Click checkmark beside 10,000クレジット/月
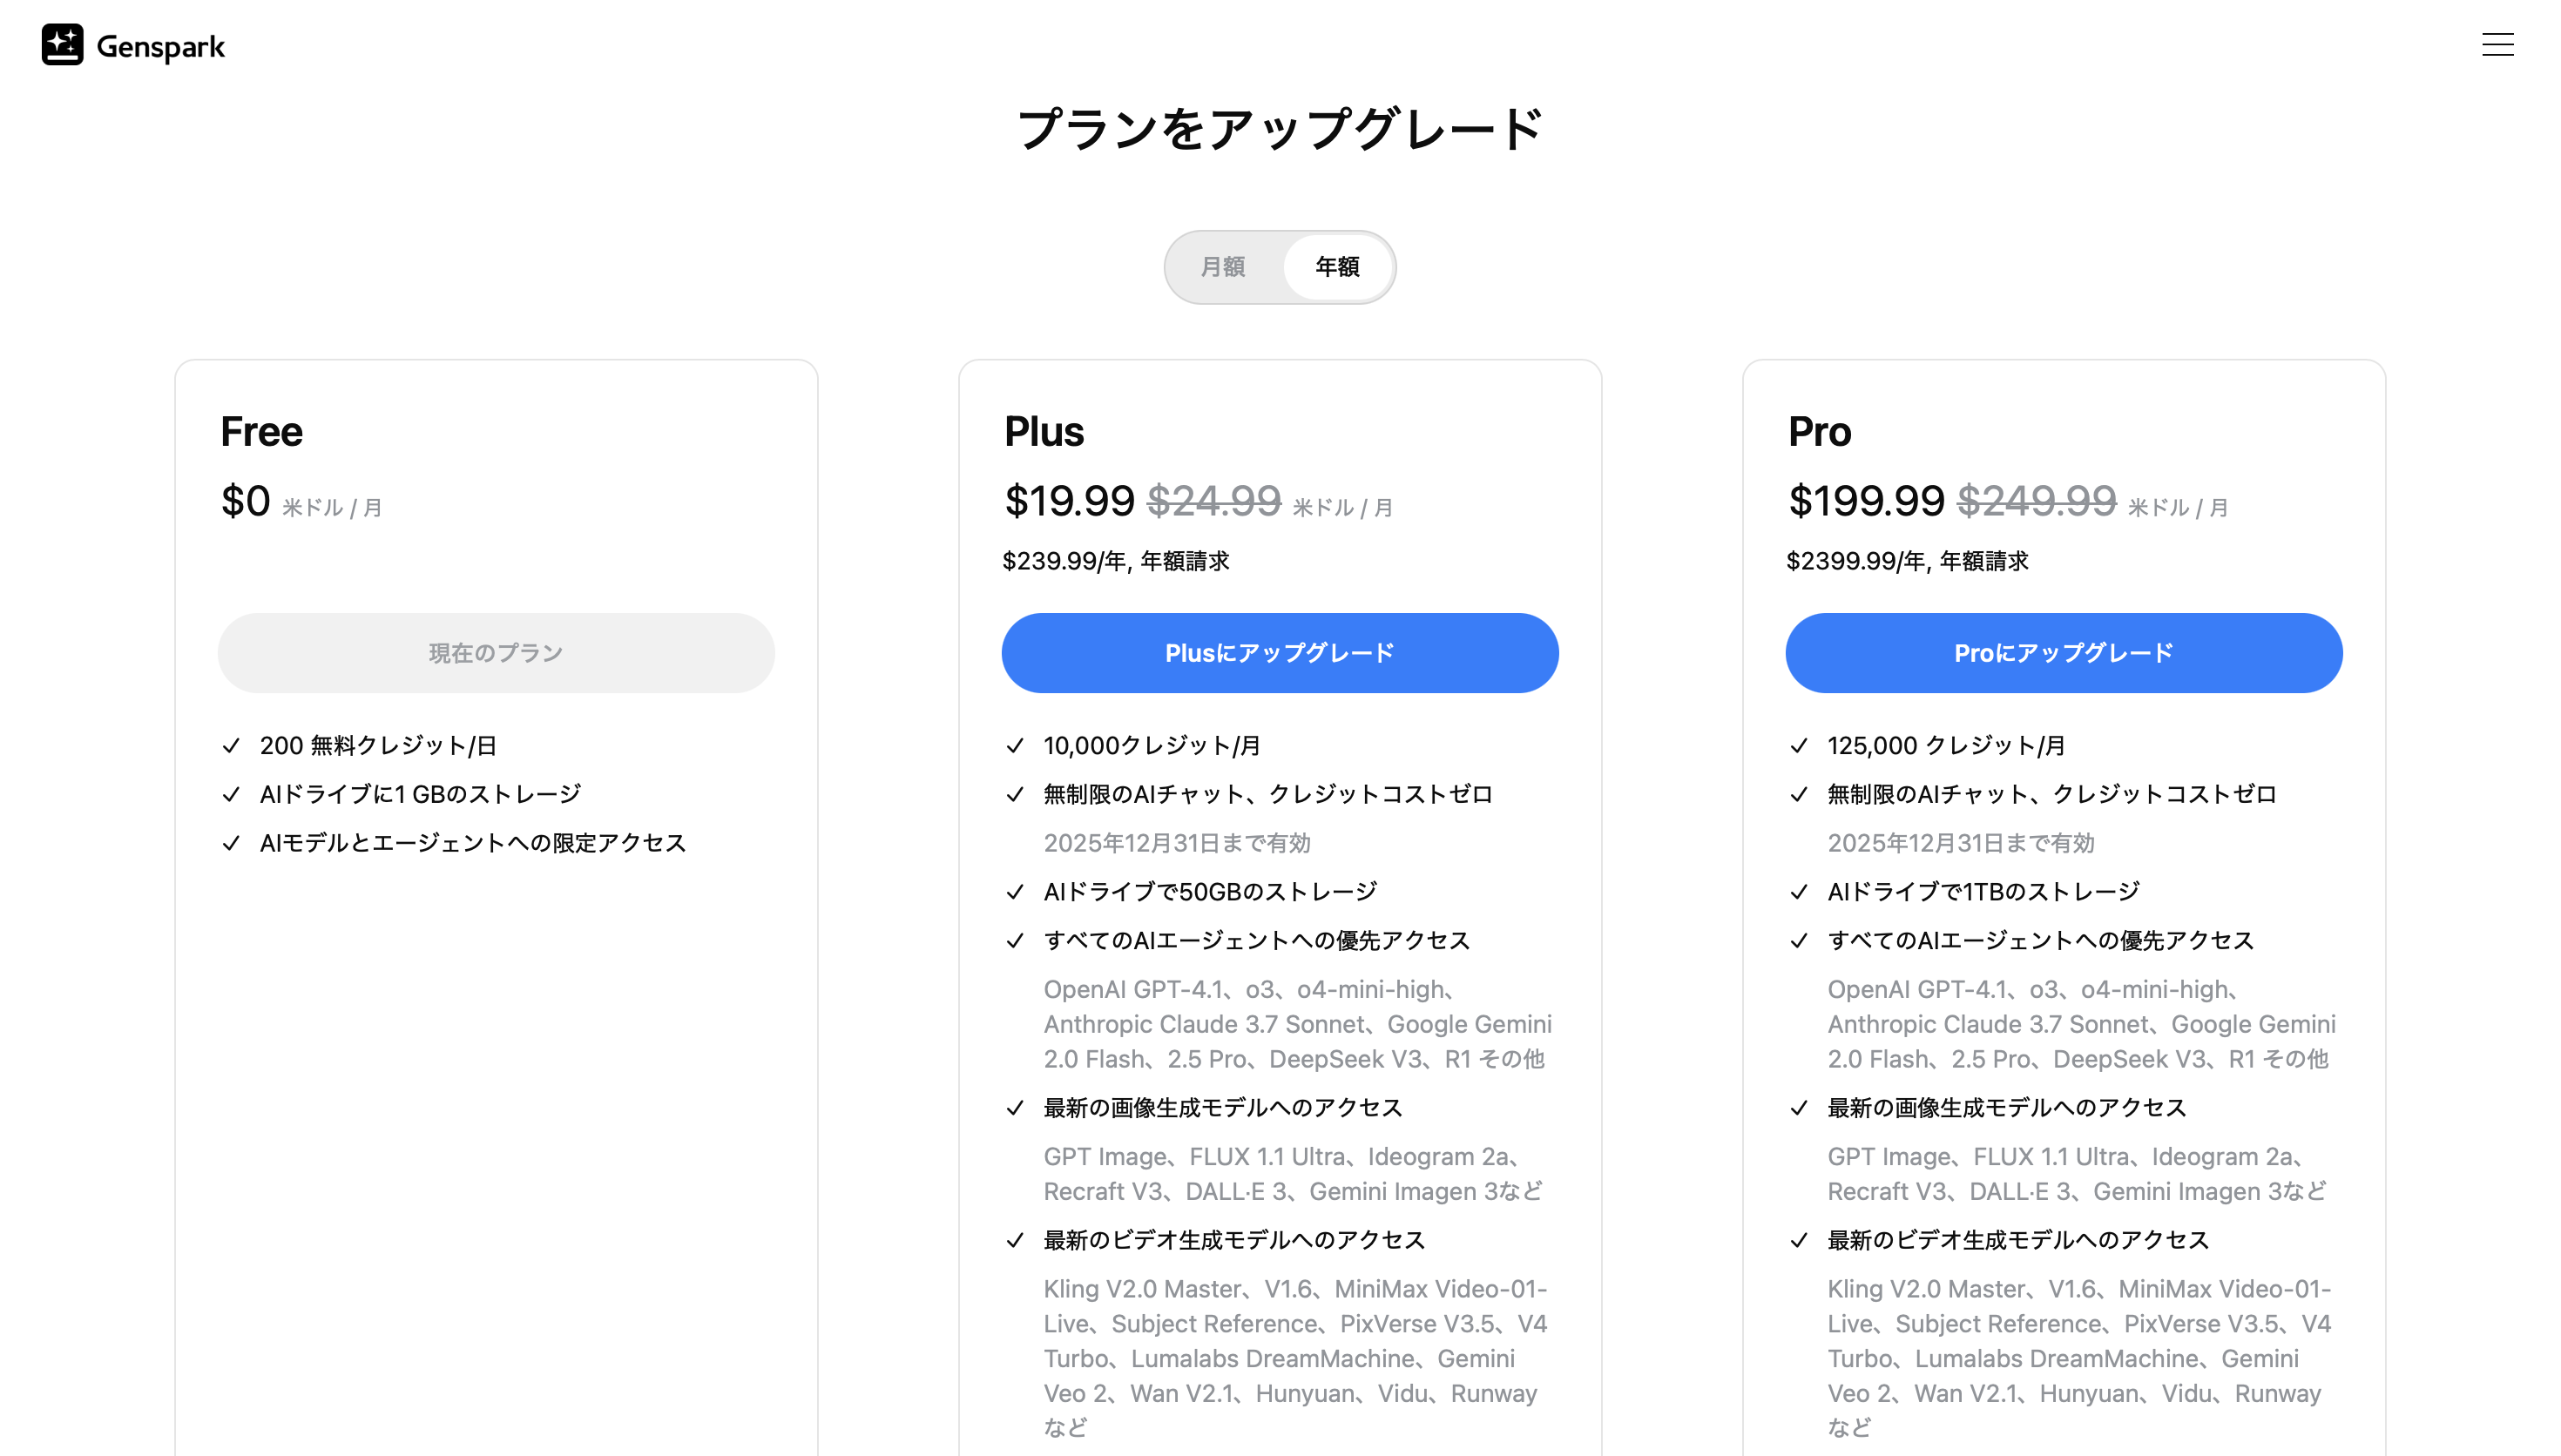Screen dimensions: 2561x1456 tap(1015, 746)
